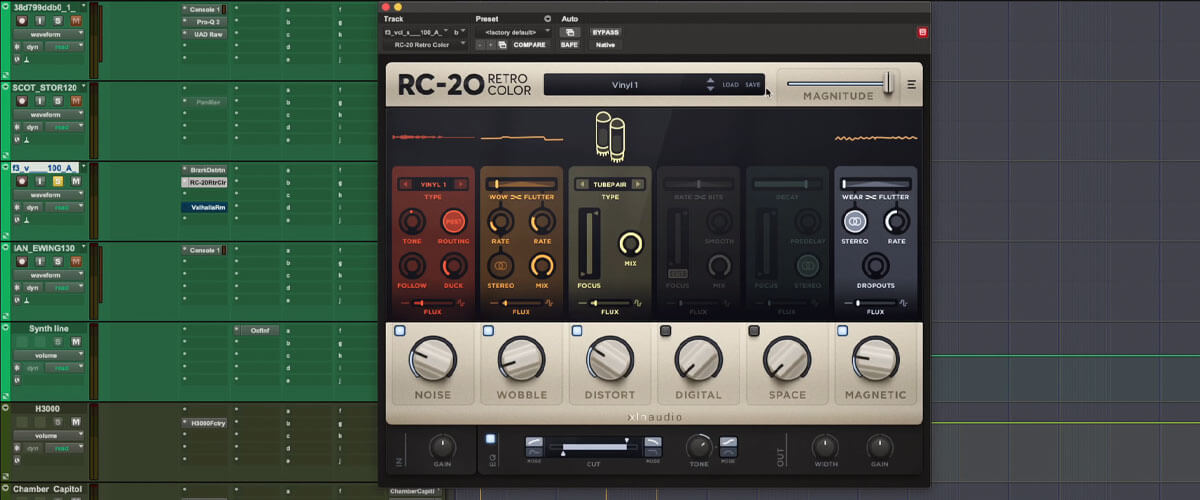The width and height of the screenshot is (1200, 500).
Task: Click the RATE knob in Magnetic module
Action: (x=897, y=221)
